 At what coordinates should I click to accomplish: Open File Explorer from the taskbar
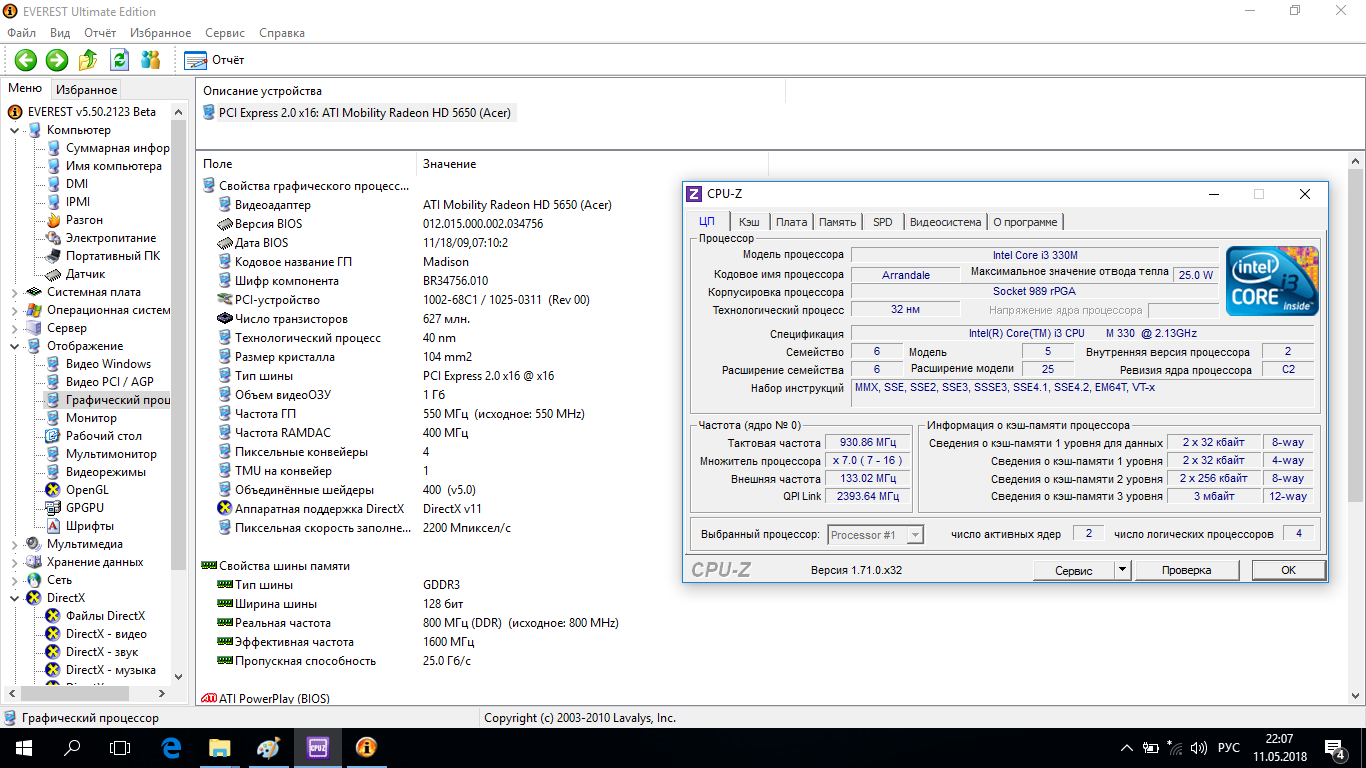219,747
